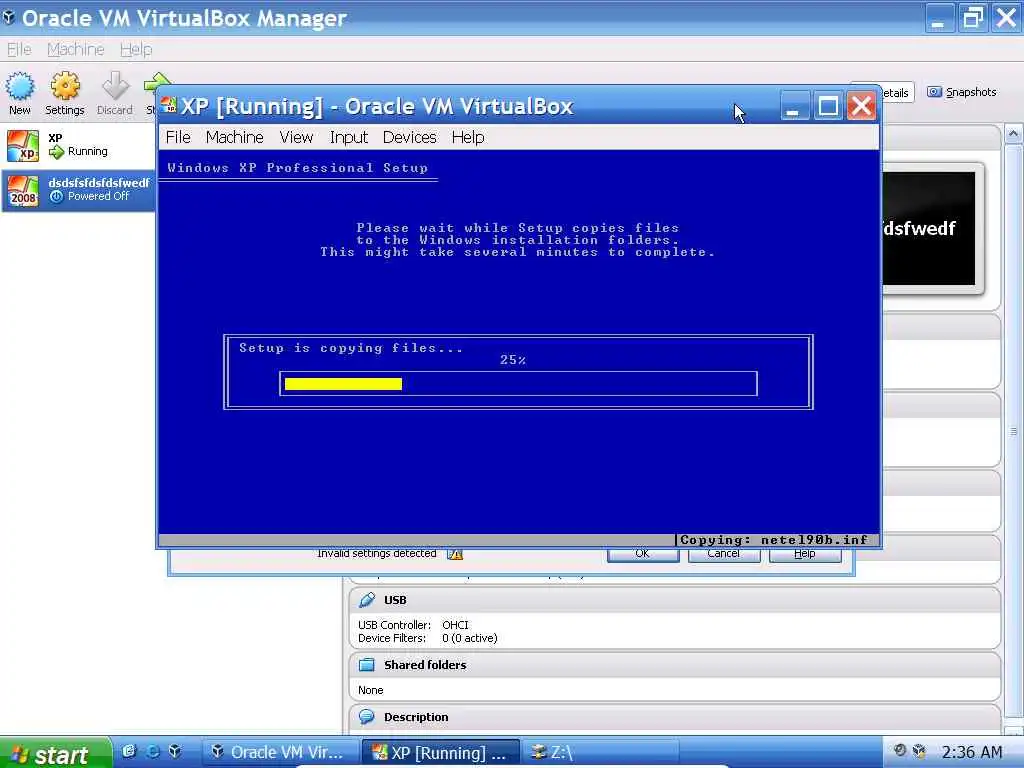The height and width of the screenshot is (768, 1024).
Task: Click the VirtualBox system tray icon
Action: tap(920, 751)
